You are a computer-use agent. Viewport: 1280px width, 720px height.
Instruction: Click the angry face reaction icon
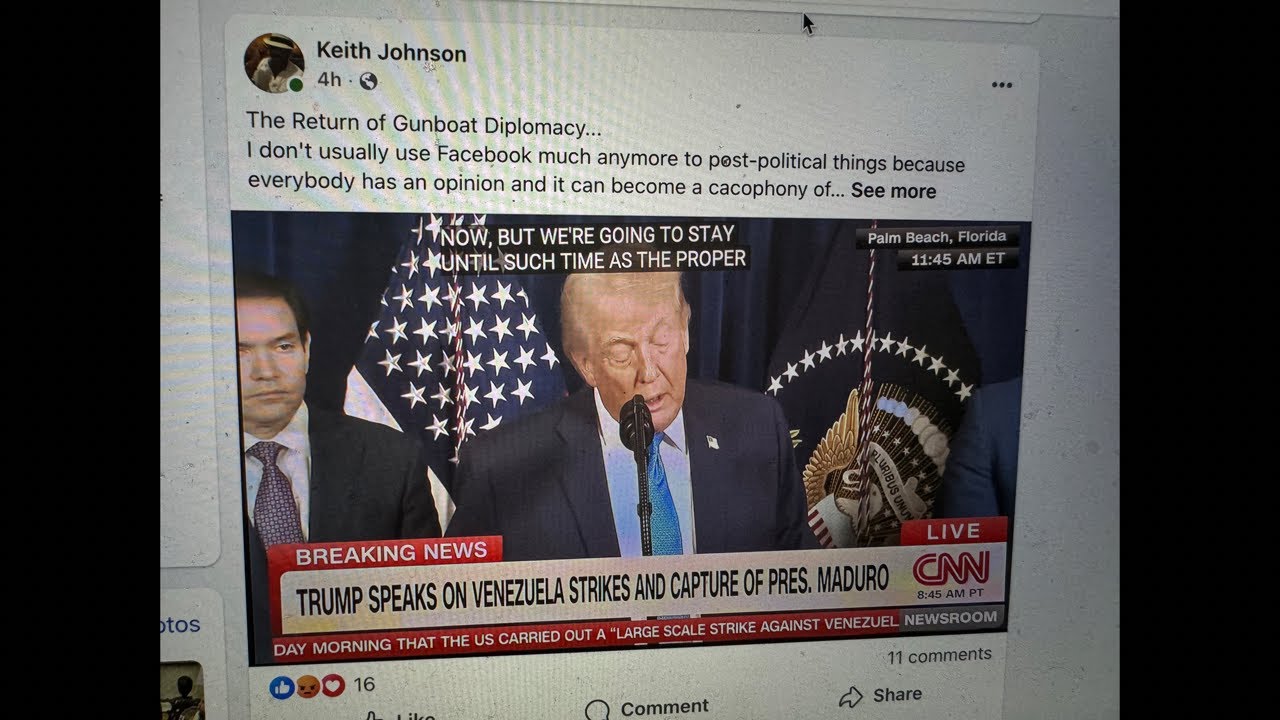click(x=309, y=686)
